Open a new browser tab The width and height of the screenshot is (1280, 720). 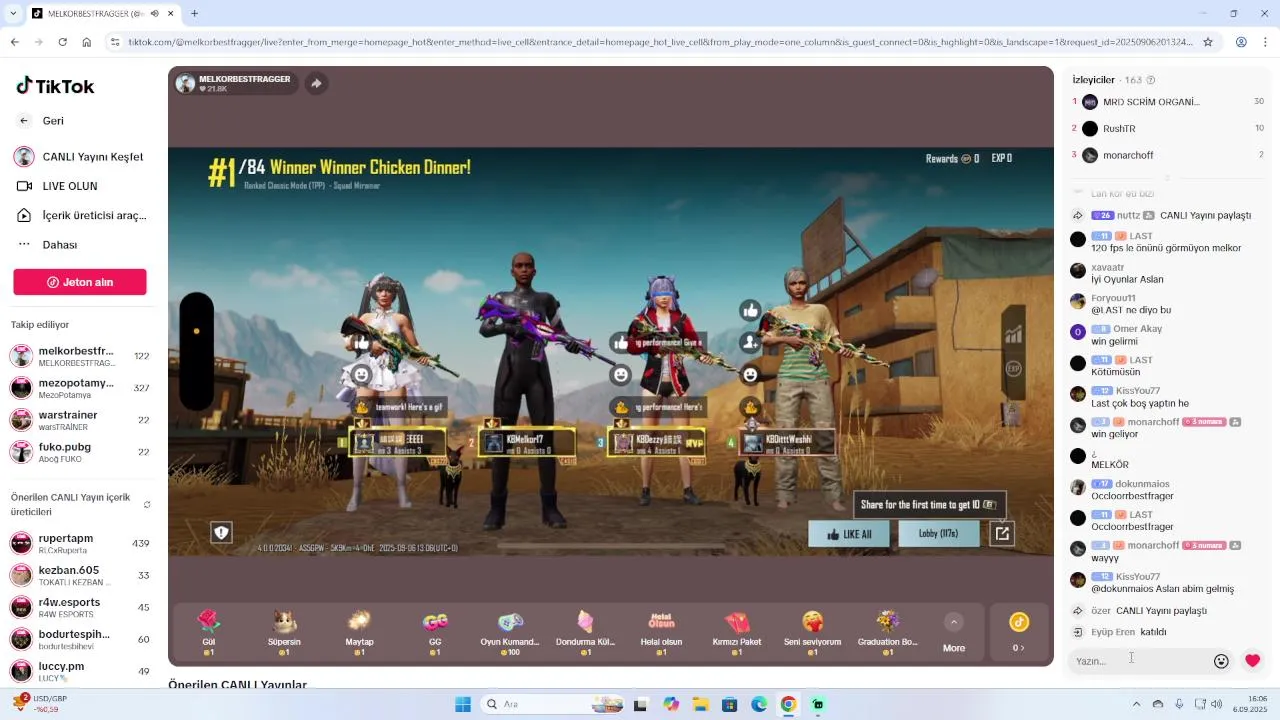[x=194, y=14]
